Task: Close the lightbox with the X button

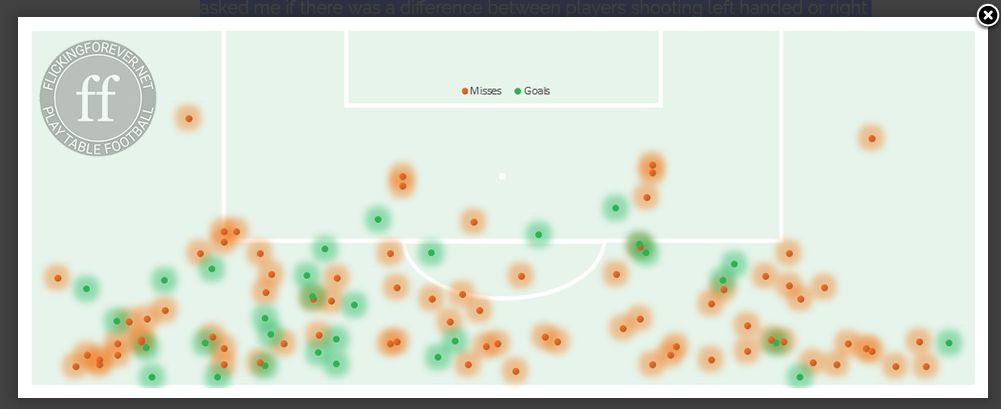Action: [987, 15]
